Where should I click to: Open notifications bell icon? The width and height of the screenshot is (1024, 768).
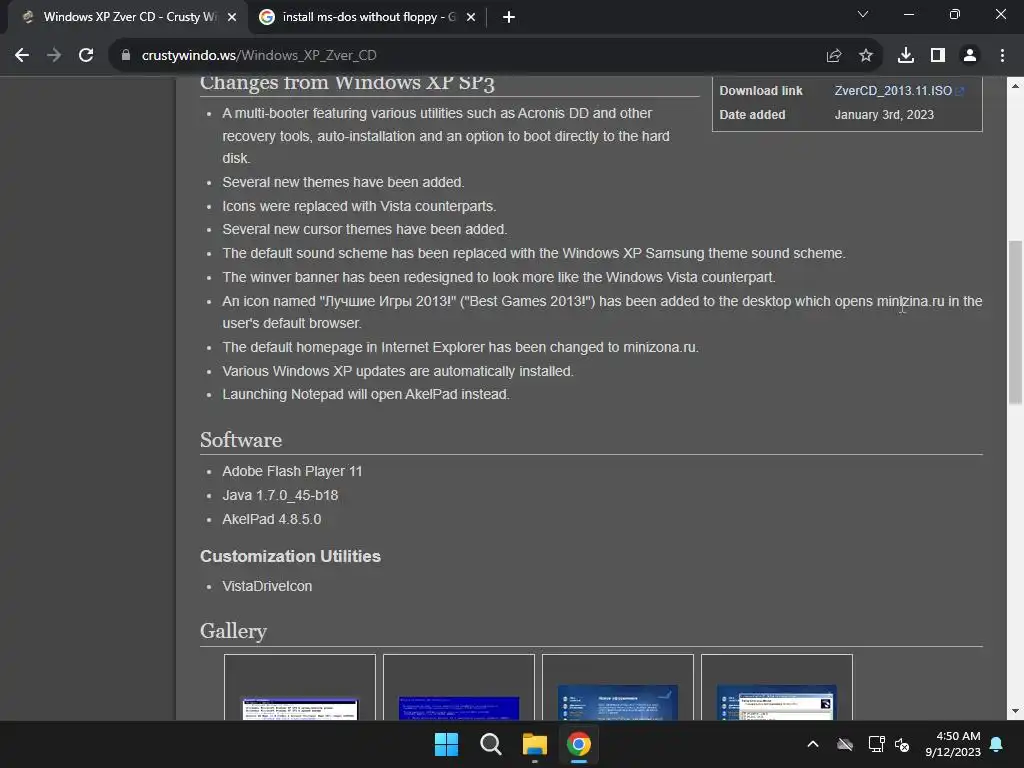click(x=997, y=744)
